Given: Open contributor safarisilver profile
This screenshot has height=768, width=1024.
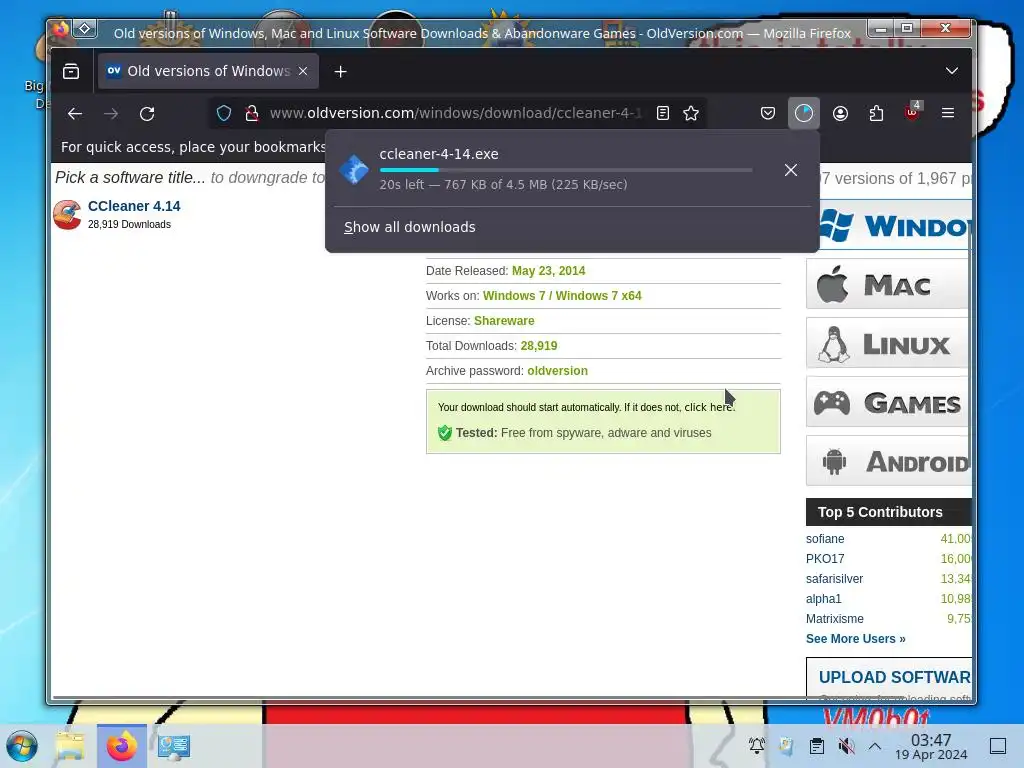Looking at the screenshot, I should click(x=834, y=579).
